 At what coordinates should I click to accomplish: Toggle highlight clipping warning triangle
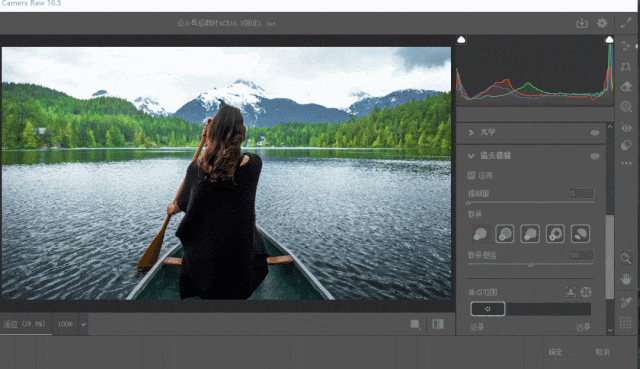[609, 40]
